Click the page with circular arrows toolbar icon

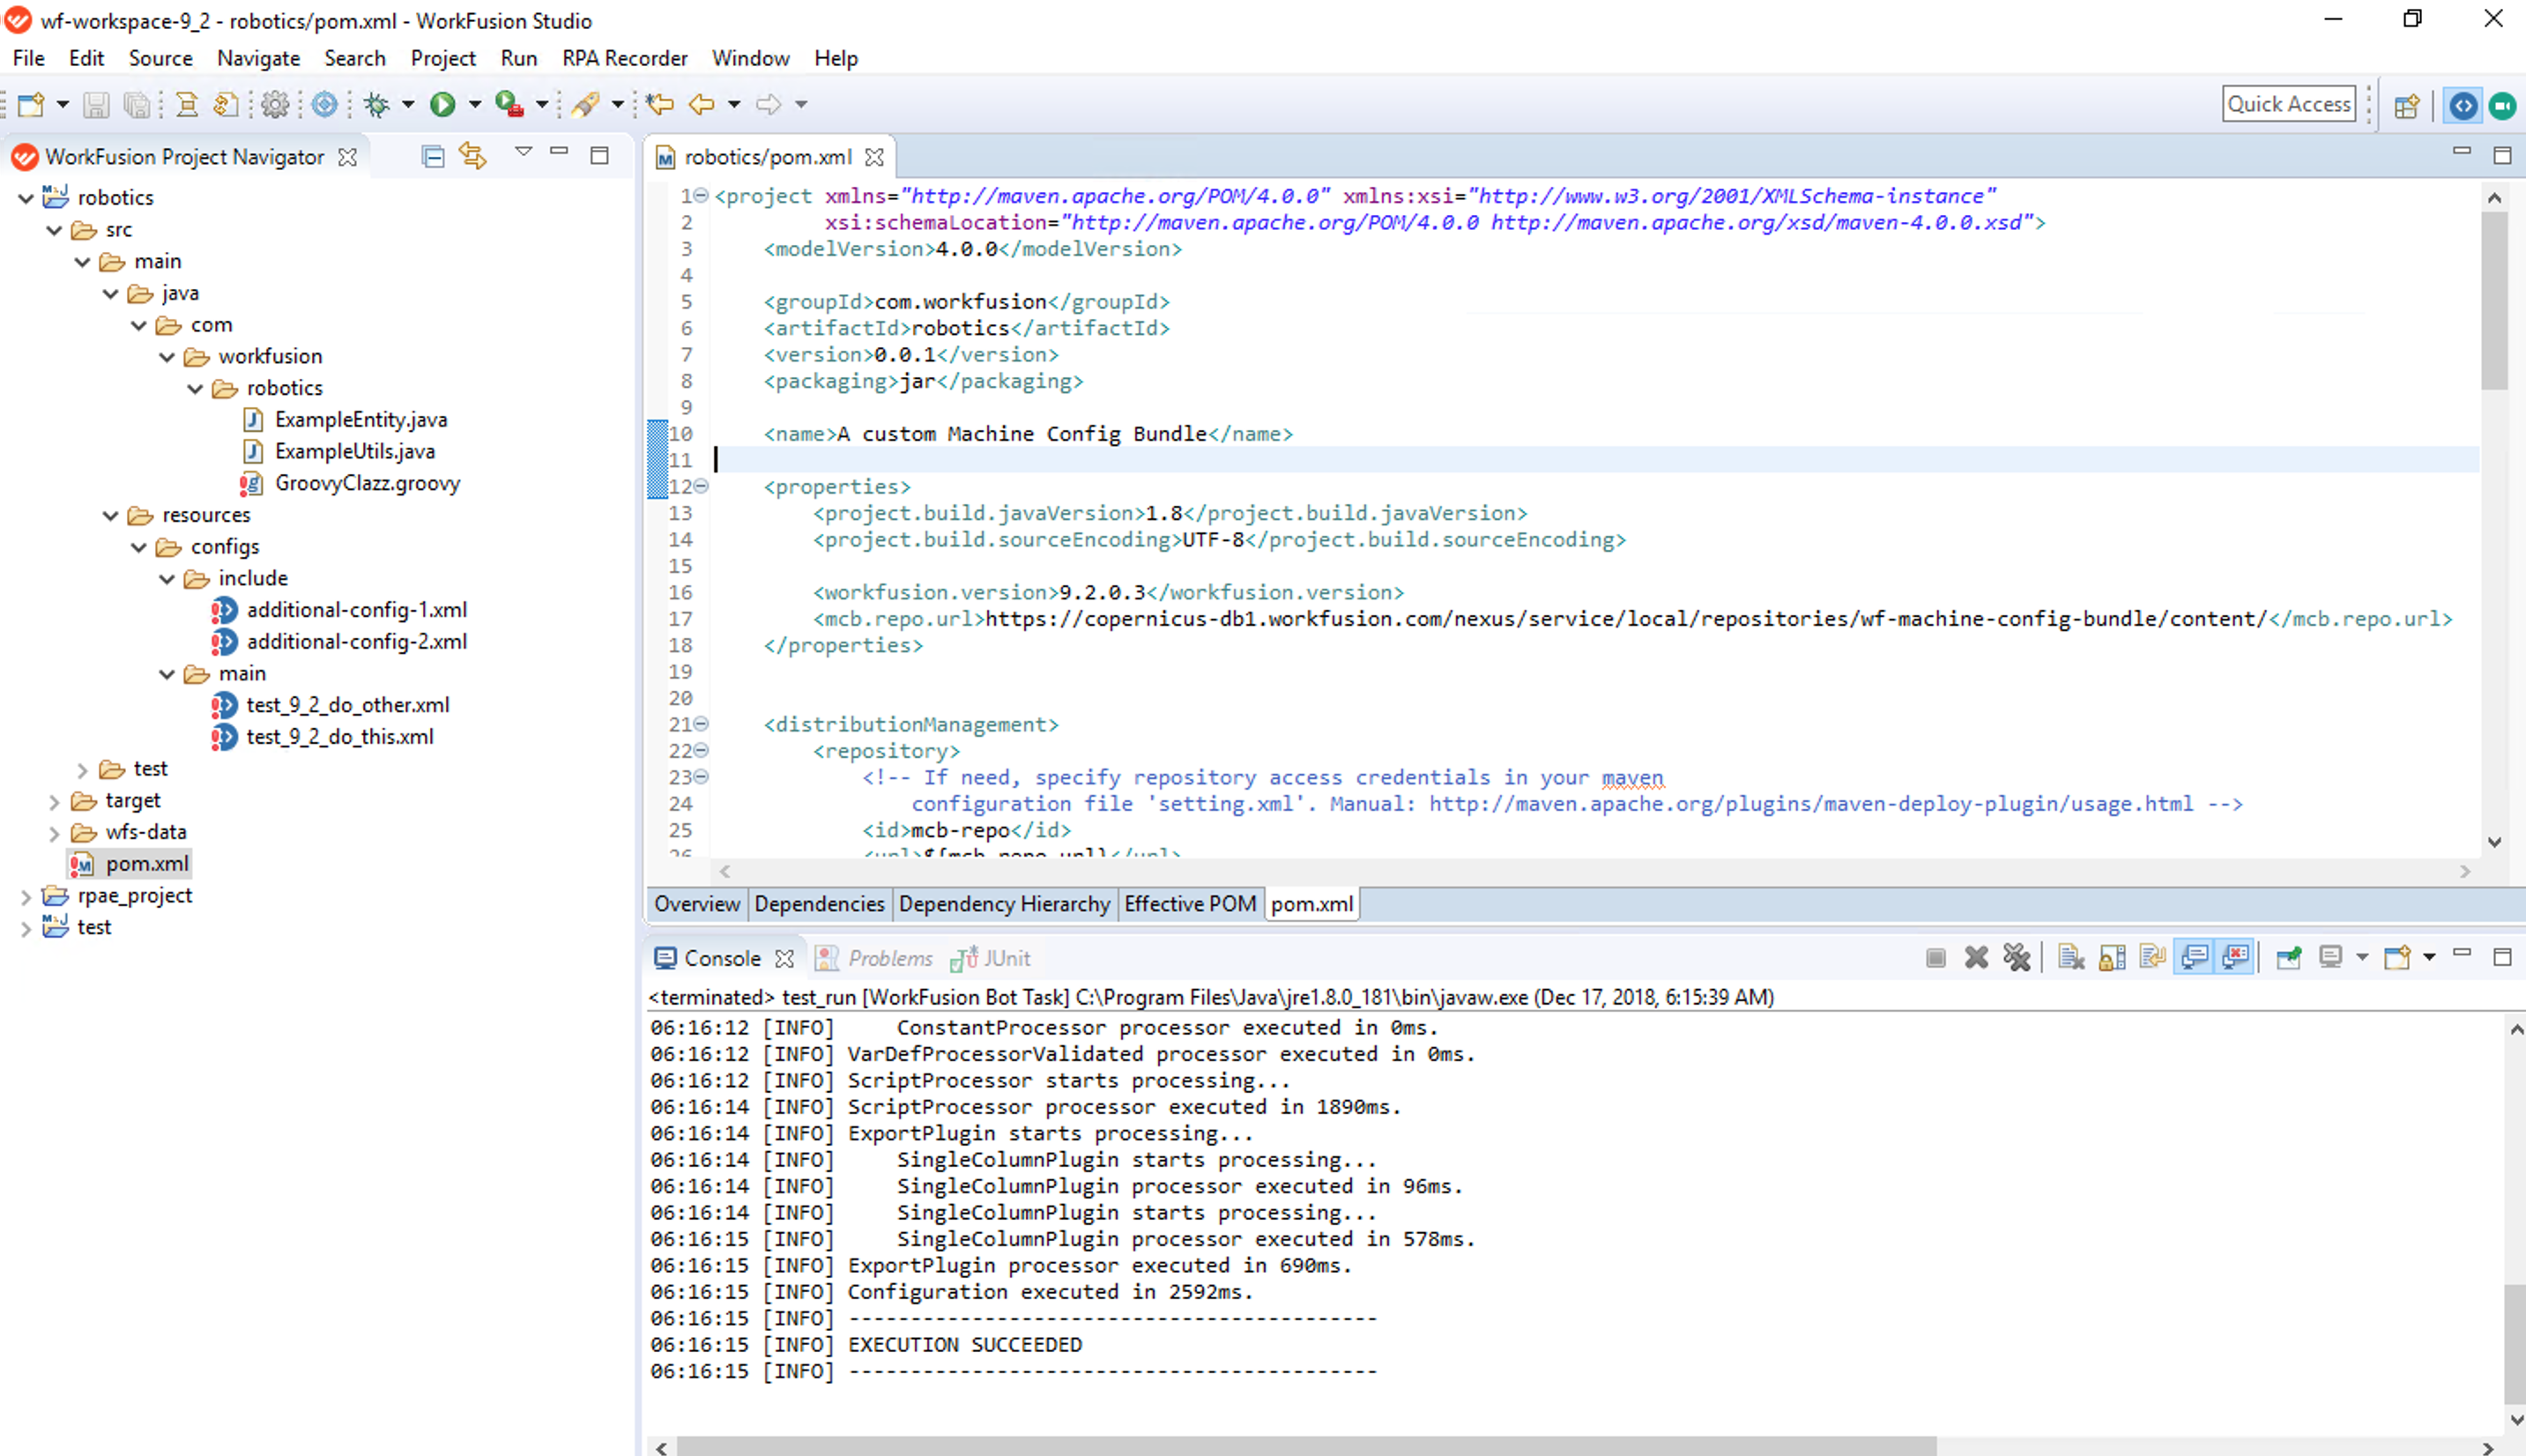tap(226, 104)
